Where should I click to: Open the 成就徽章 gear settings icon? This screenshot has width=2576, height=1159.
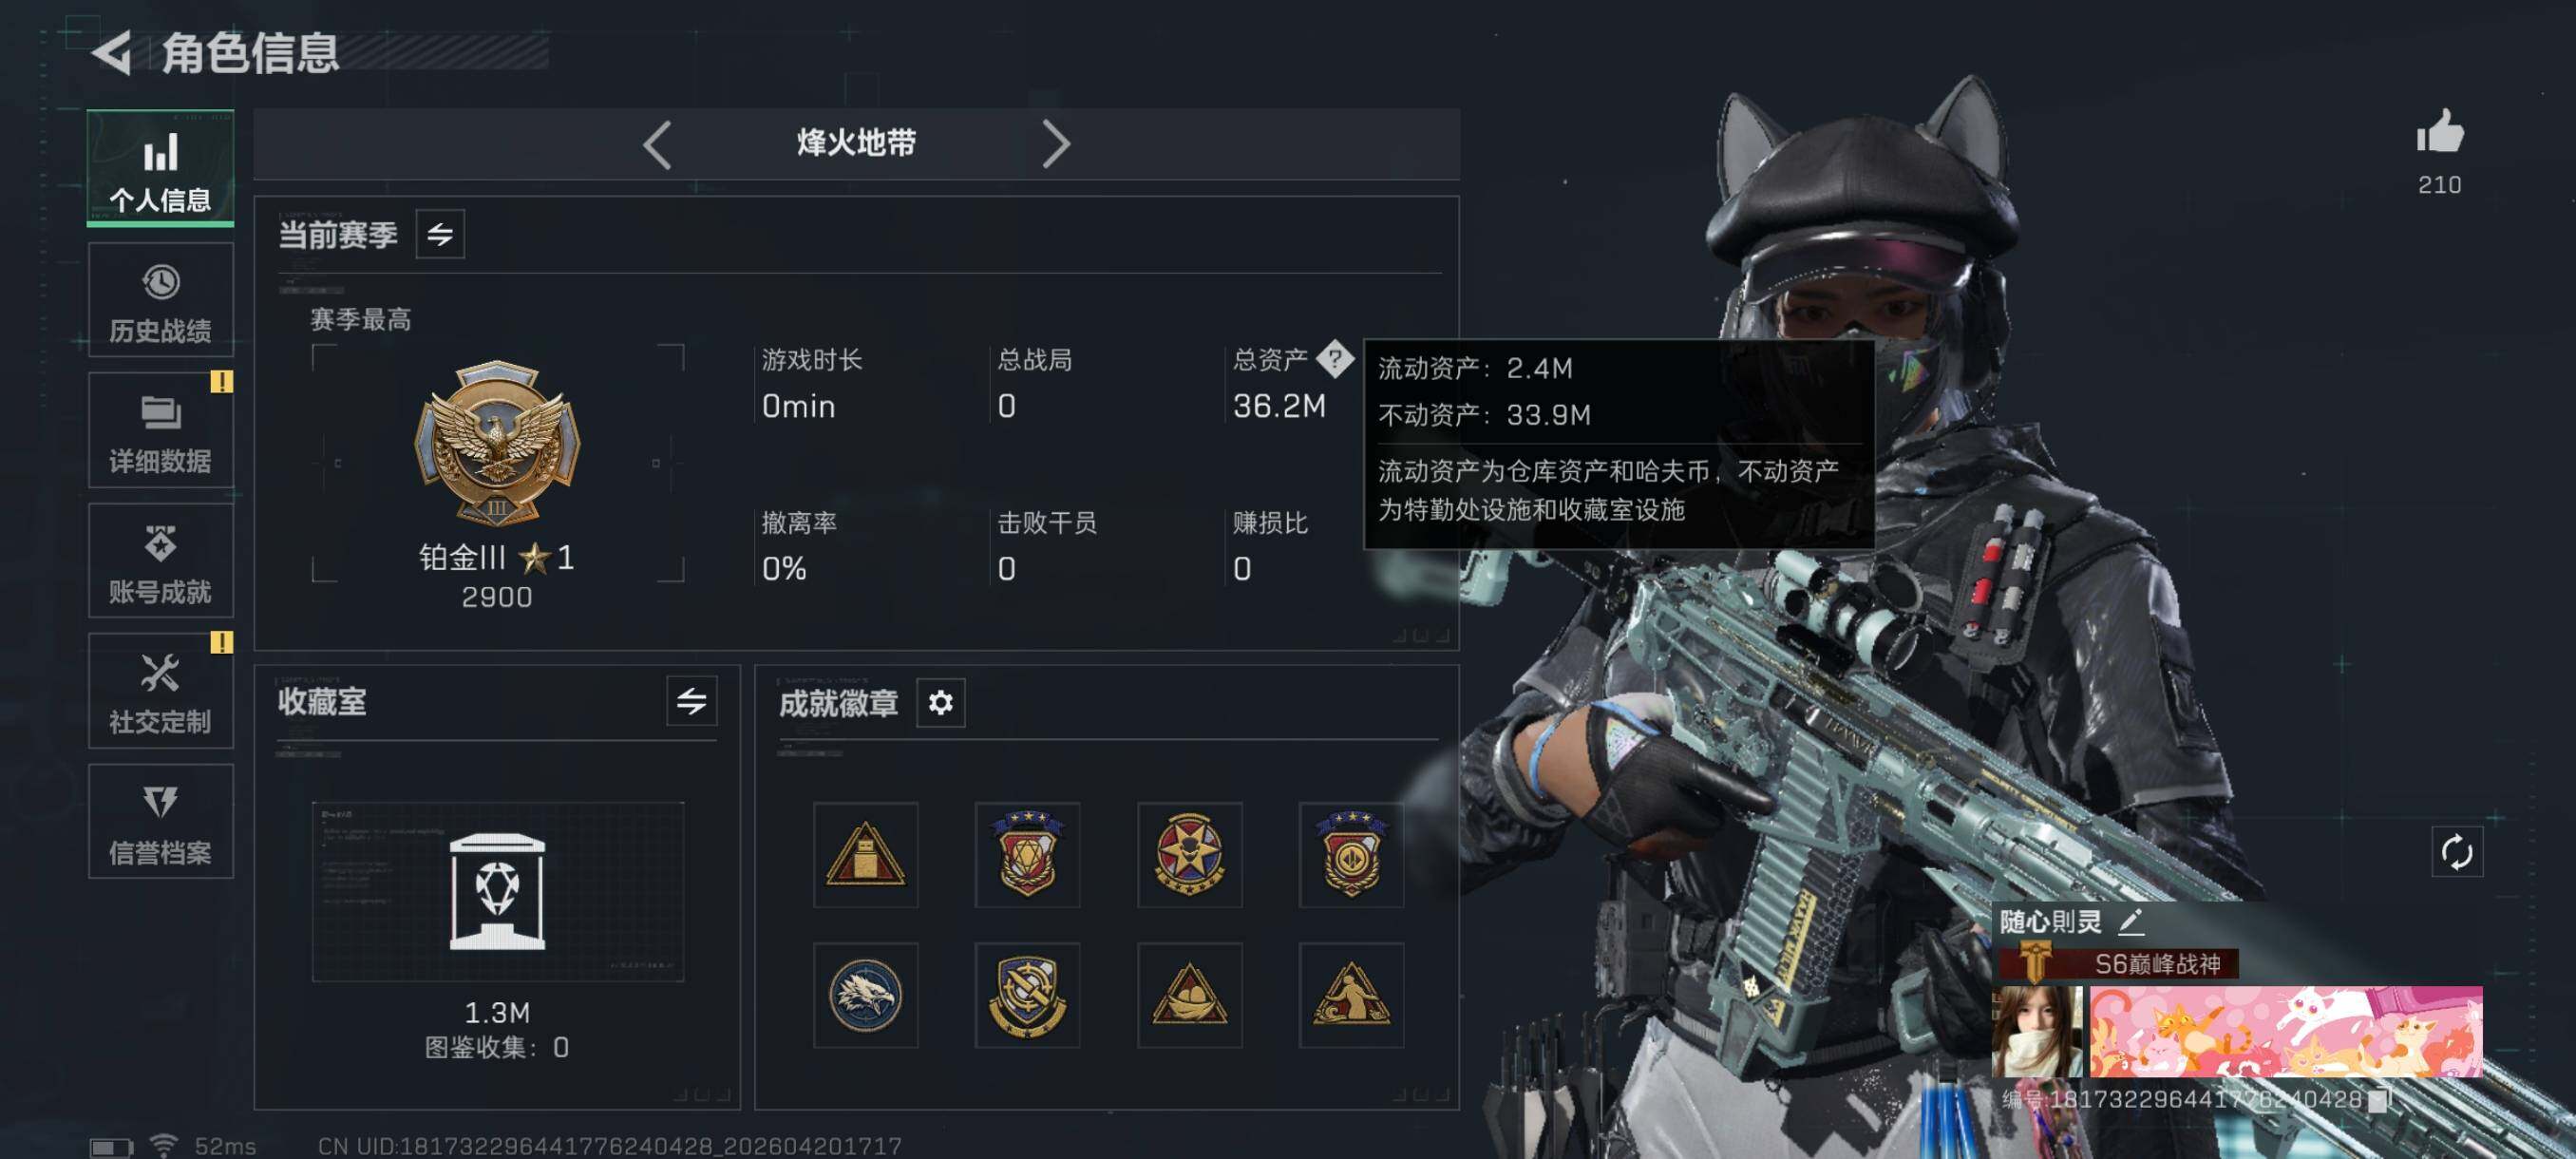tap(940, 703)
